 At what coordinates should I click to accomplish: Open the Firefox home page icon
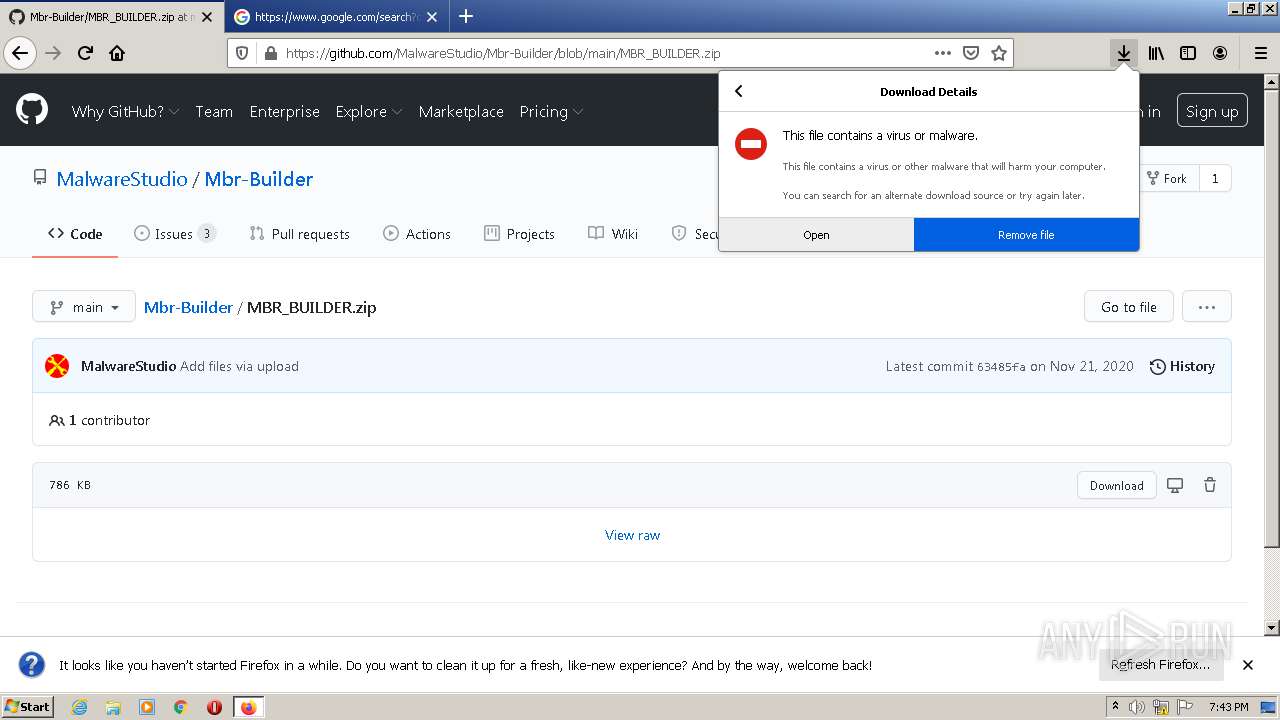click(x=117, y=53)
